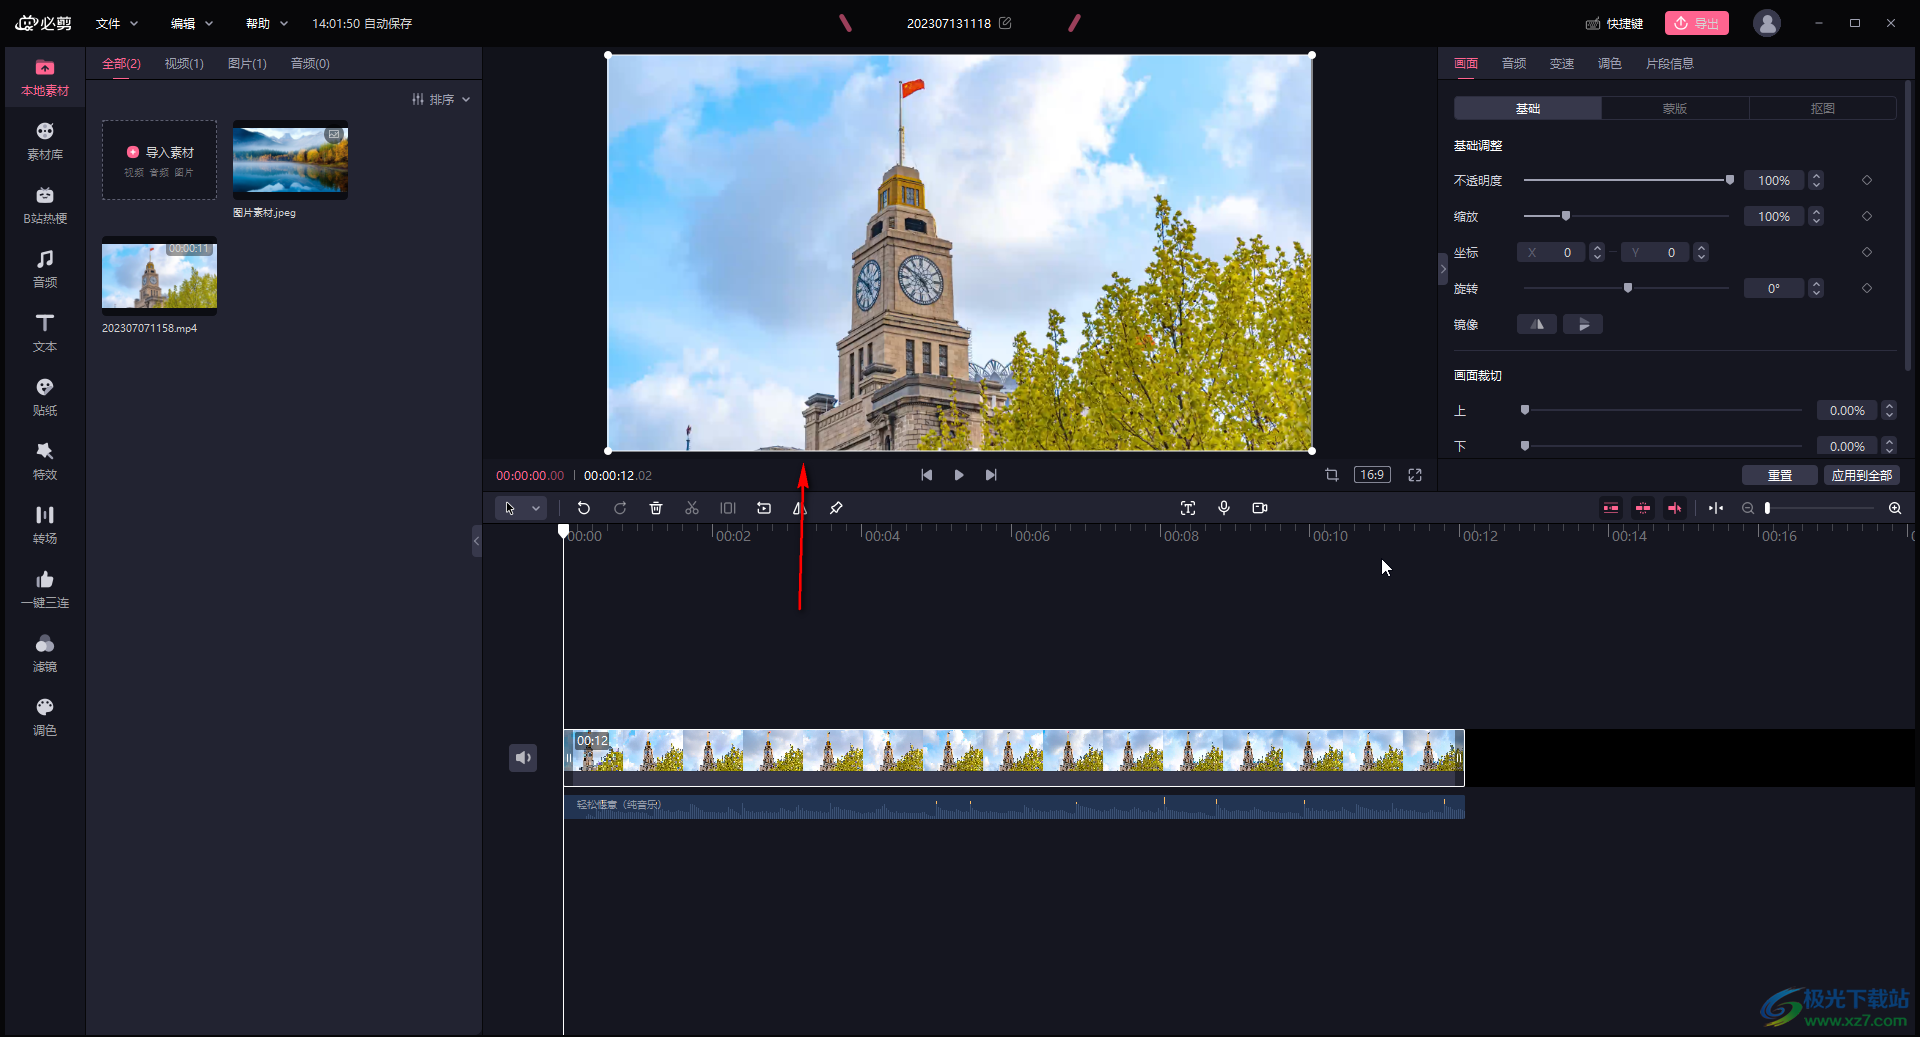Click the 快捷键 shortcuts button
This screenshot has height=1037, width=1920.
1615,23
